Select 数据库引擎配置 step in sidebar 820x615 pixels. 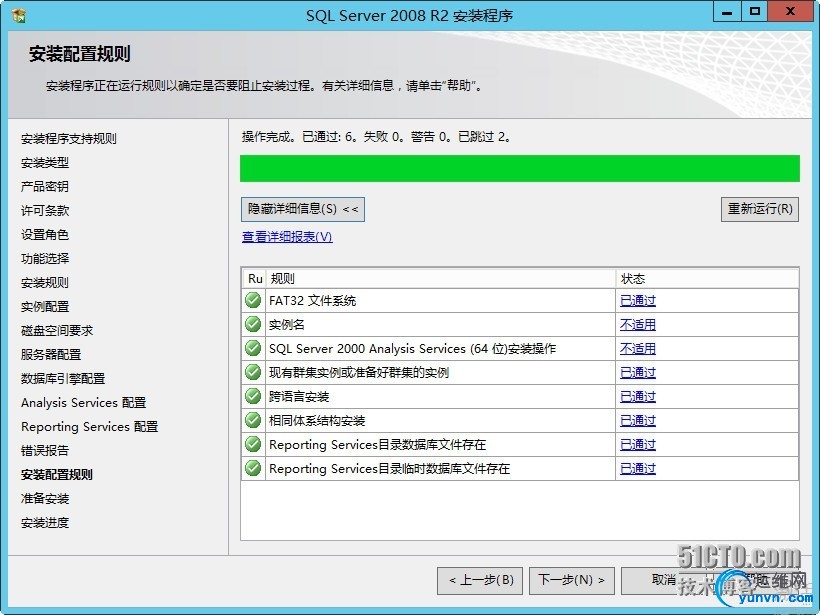pyautogui.click(x=63, y=379)
